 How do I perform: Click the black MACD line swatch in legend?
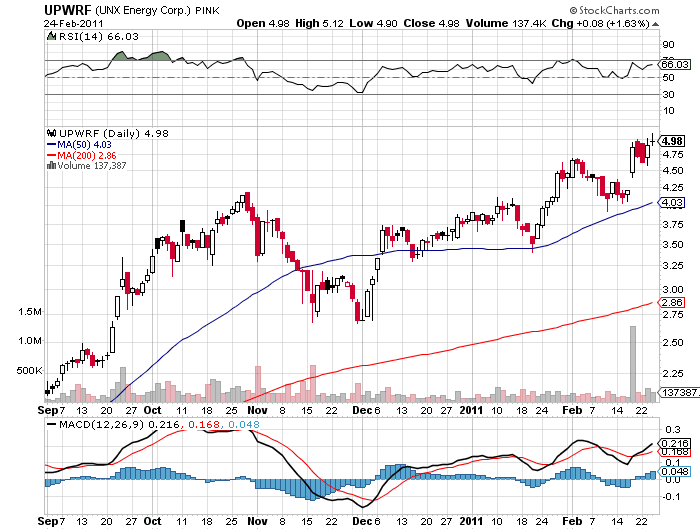52,424
